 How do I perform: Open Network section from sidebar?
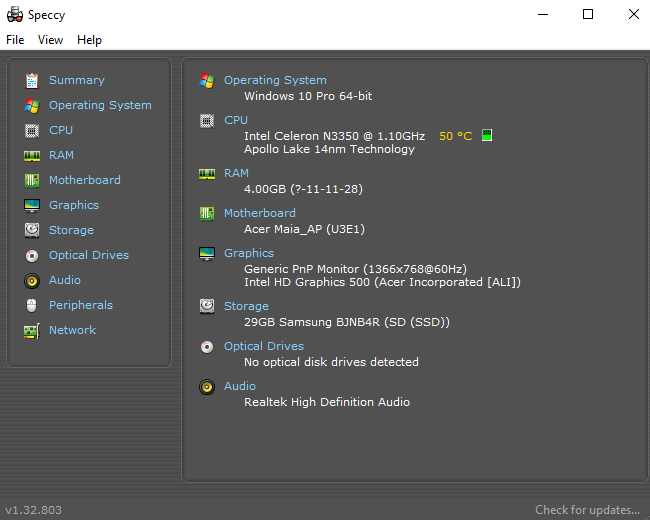pos(72,330)
